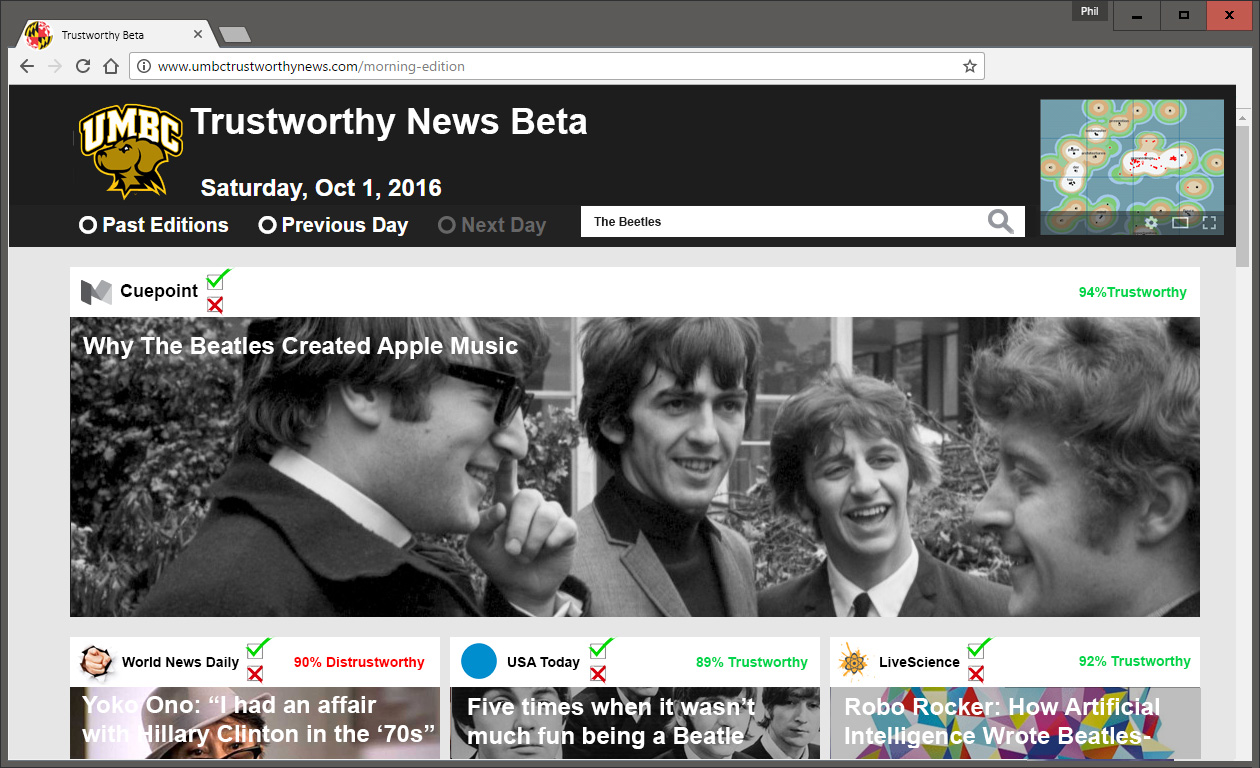This screenshot has height=768, width=1260.
Task: Open the Five times Beatle article headline
Action: pos(610,721)
